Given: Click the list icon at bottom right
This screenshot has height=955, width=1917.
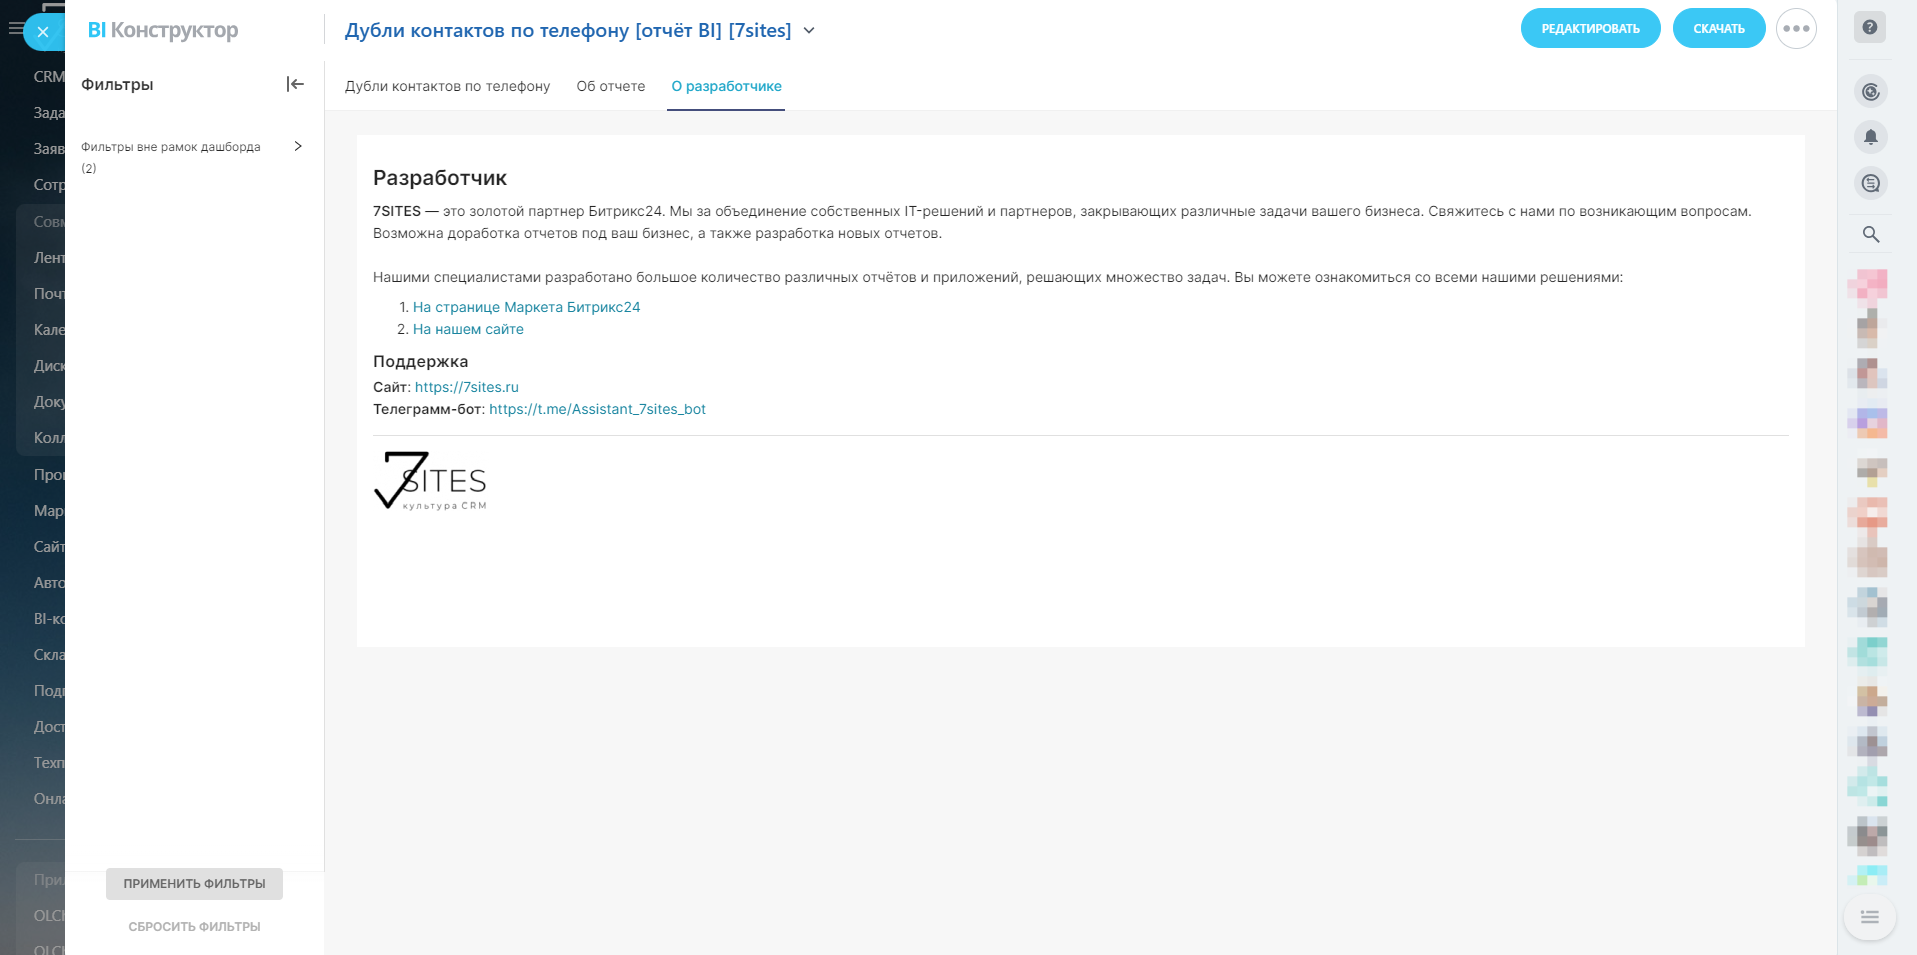Looking at the screenshot, I should click(x=1869, y=917).
